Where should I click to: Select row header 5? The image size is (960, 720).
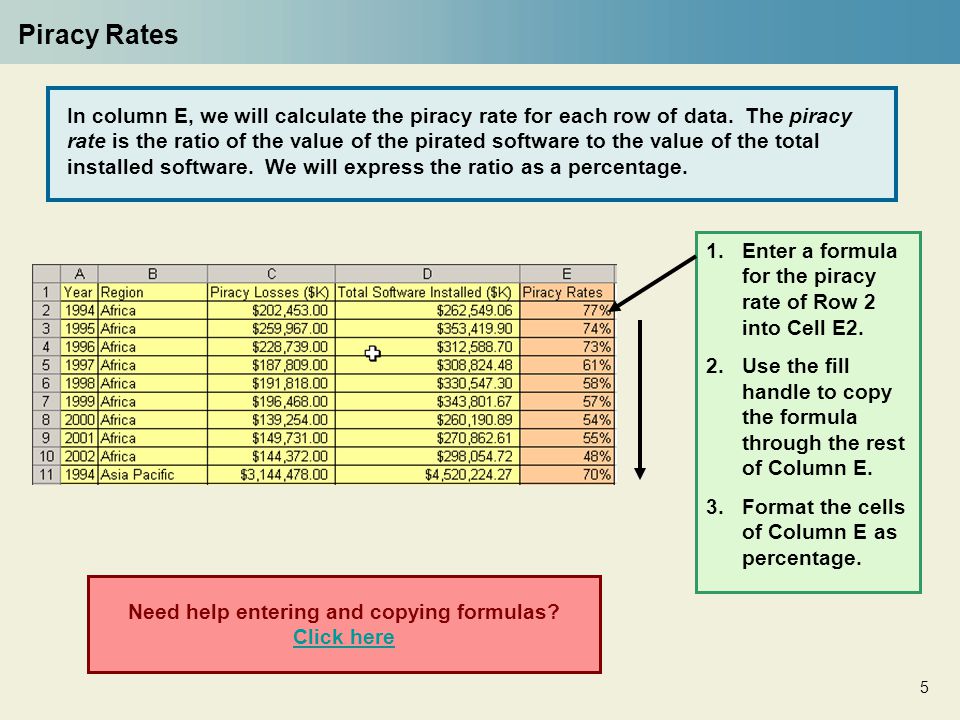[x=47, y=366]
